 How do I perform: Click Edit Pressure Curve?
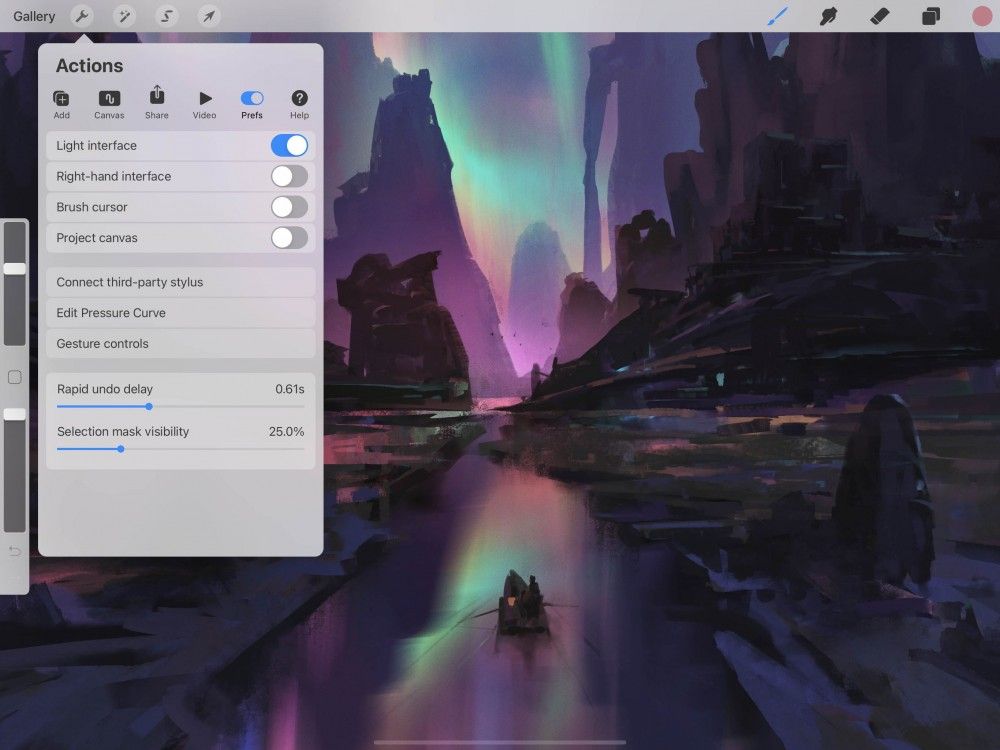[x=180, y=312]
